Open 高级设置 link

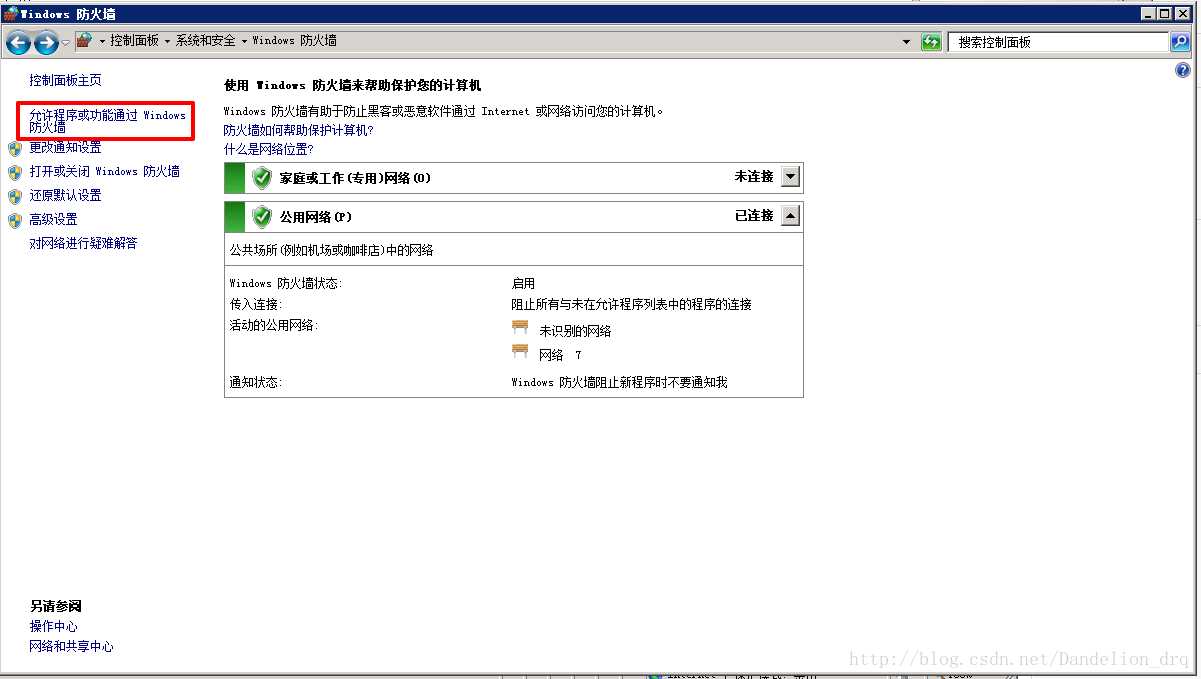[53, 219]
